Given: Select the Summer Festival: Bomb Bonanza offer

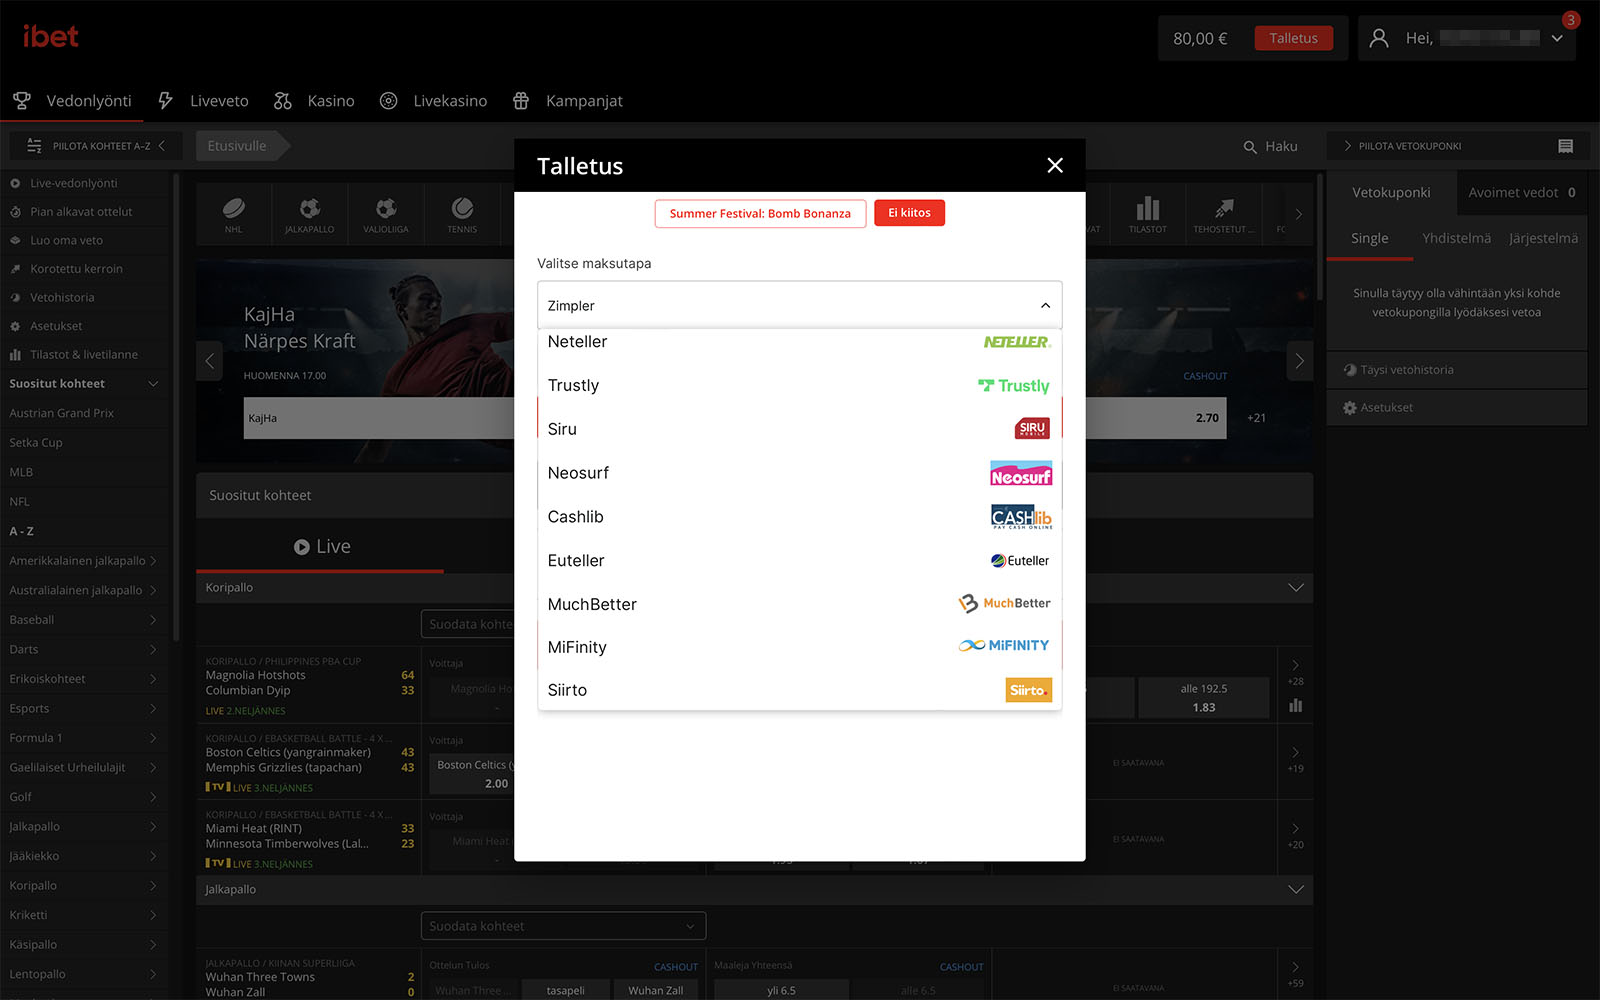Looking at the screenshot, I should point(760,213).
